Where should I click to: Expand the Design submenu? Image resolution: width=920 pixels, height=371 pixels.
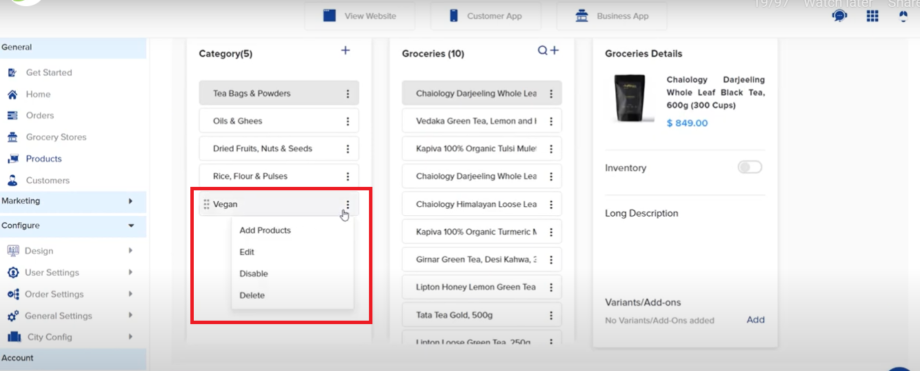(x=130, y=251)
